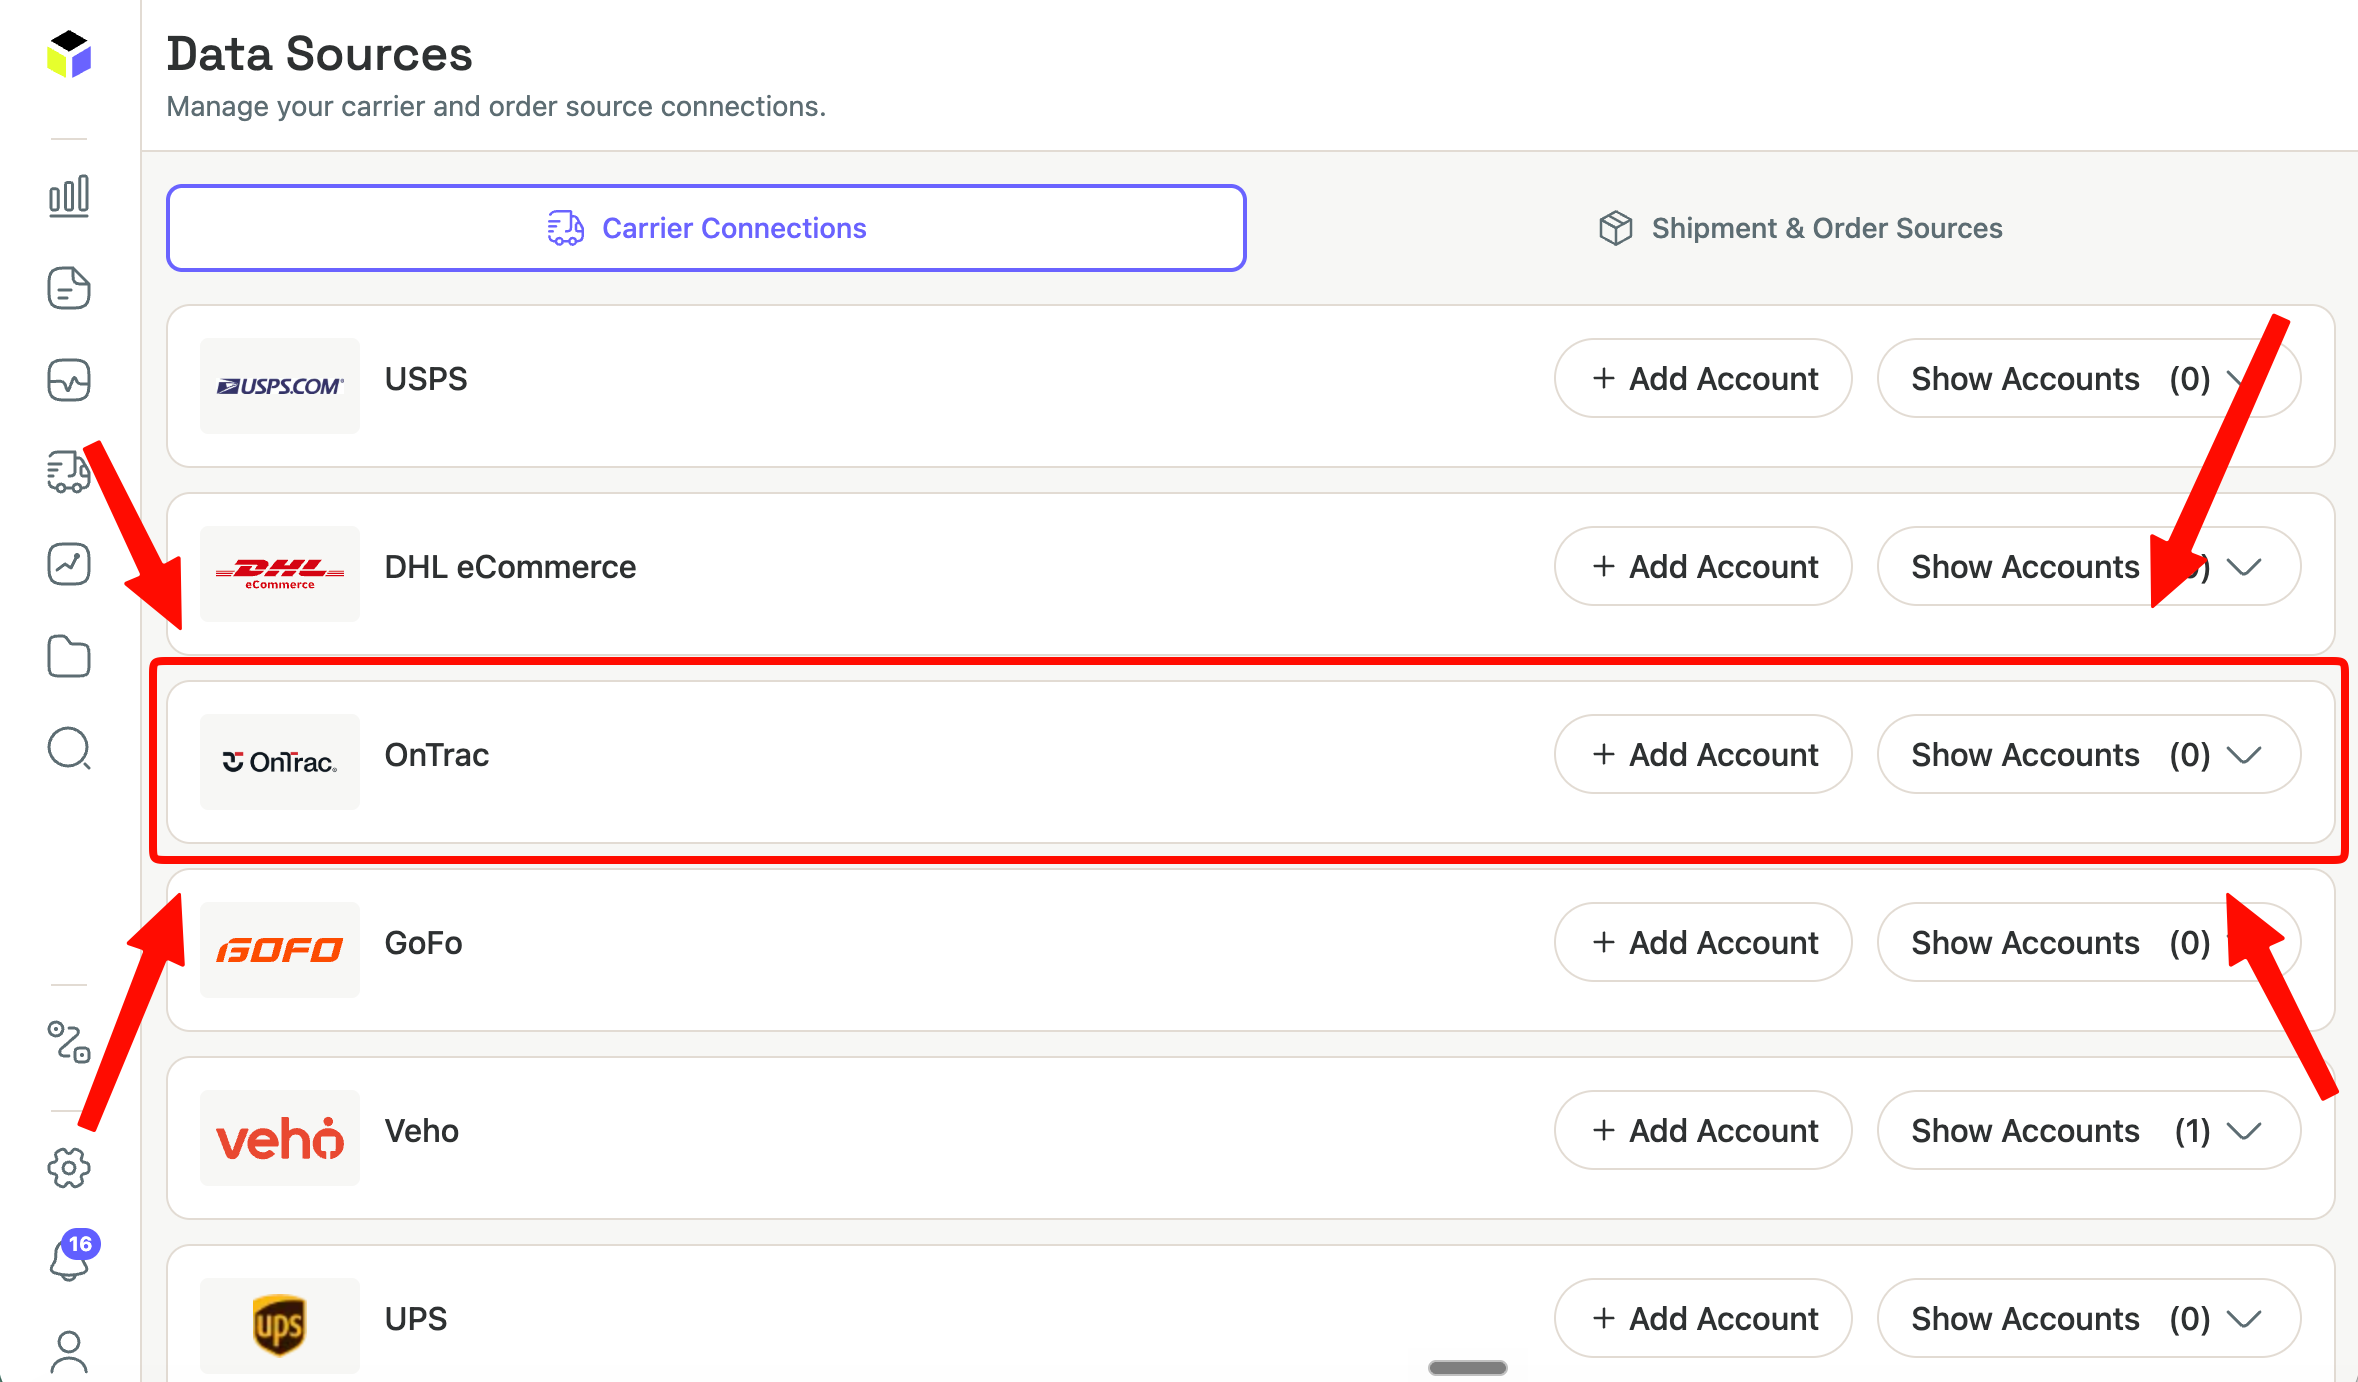The height and width of the screenshot is (1382, 2358).
Task: Click the UPS carrier name
Action: point(416,1319)
